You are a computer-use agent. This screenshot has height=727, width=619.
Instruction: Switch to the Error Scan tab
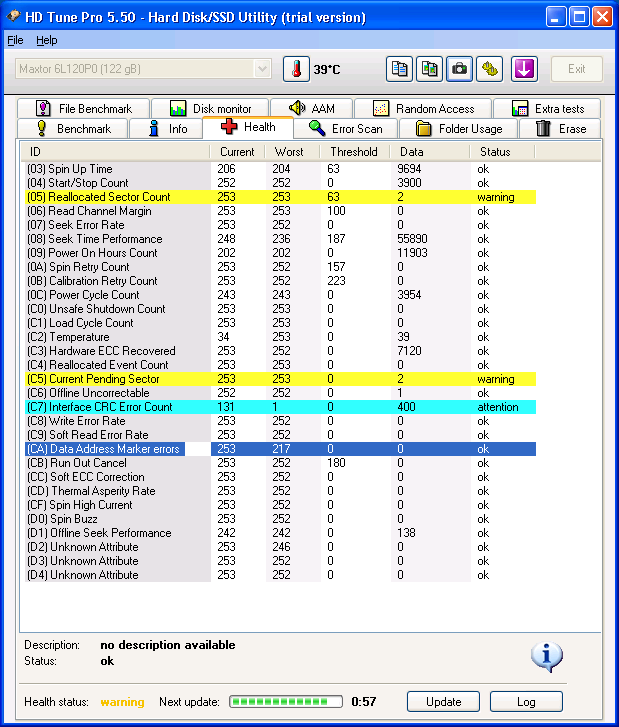click(x=345, y=128)
